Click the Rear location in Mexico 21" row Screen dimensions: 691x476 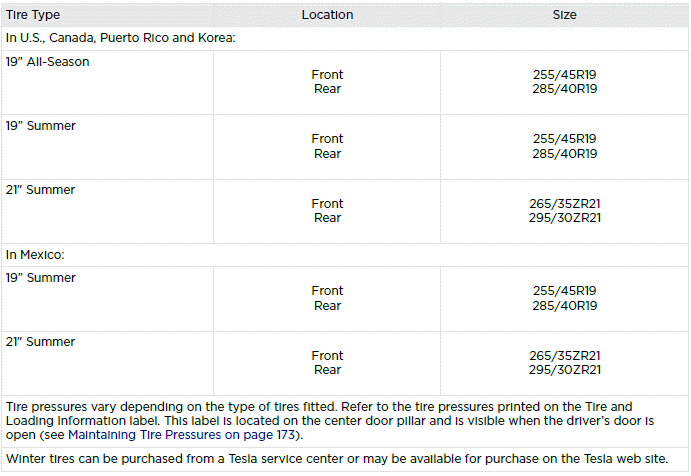point(327,370)
